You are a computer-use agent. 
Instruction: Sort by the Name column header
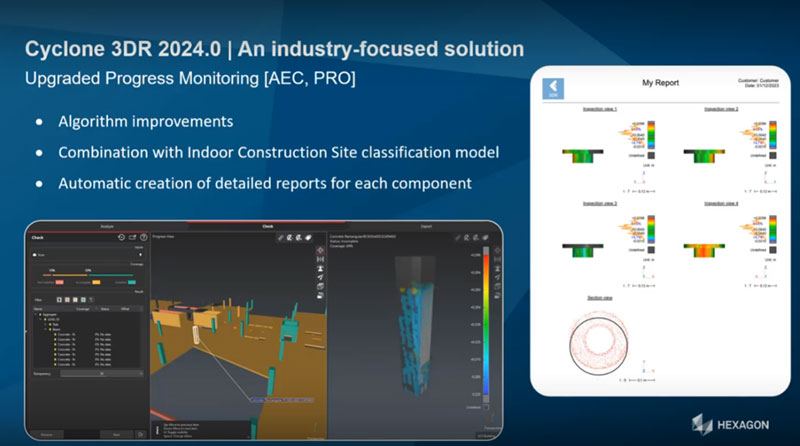click(x=38, y=309)
